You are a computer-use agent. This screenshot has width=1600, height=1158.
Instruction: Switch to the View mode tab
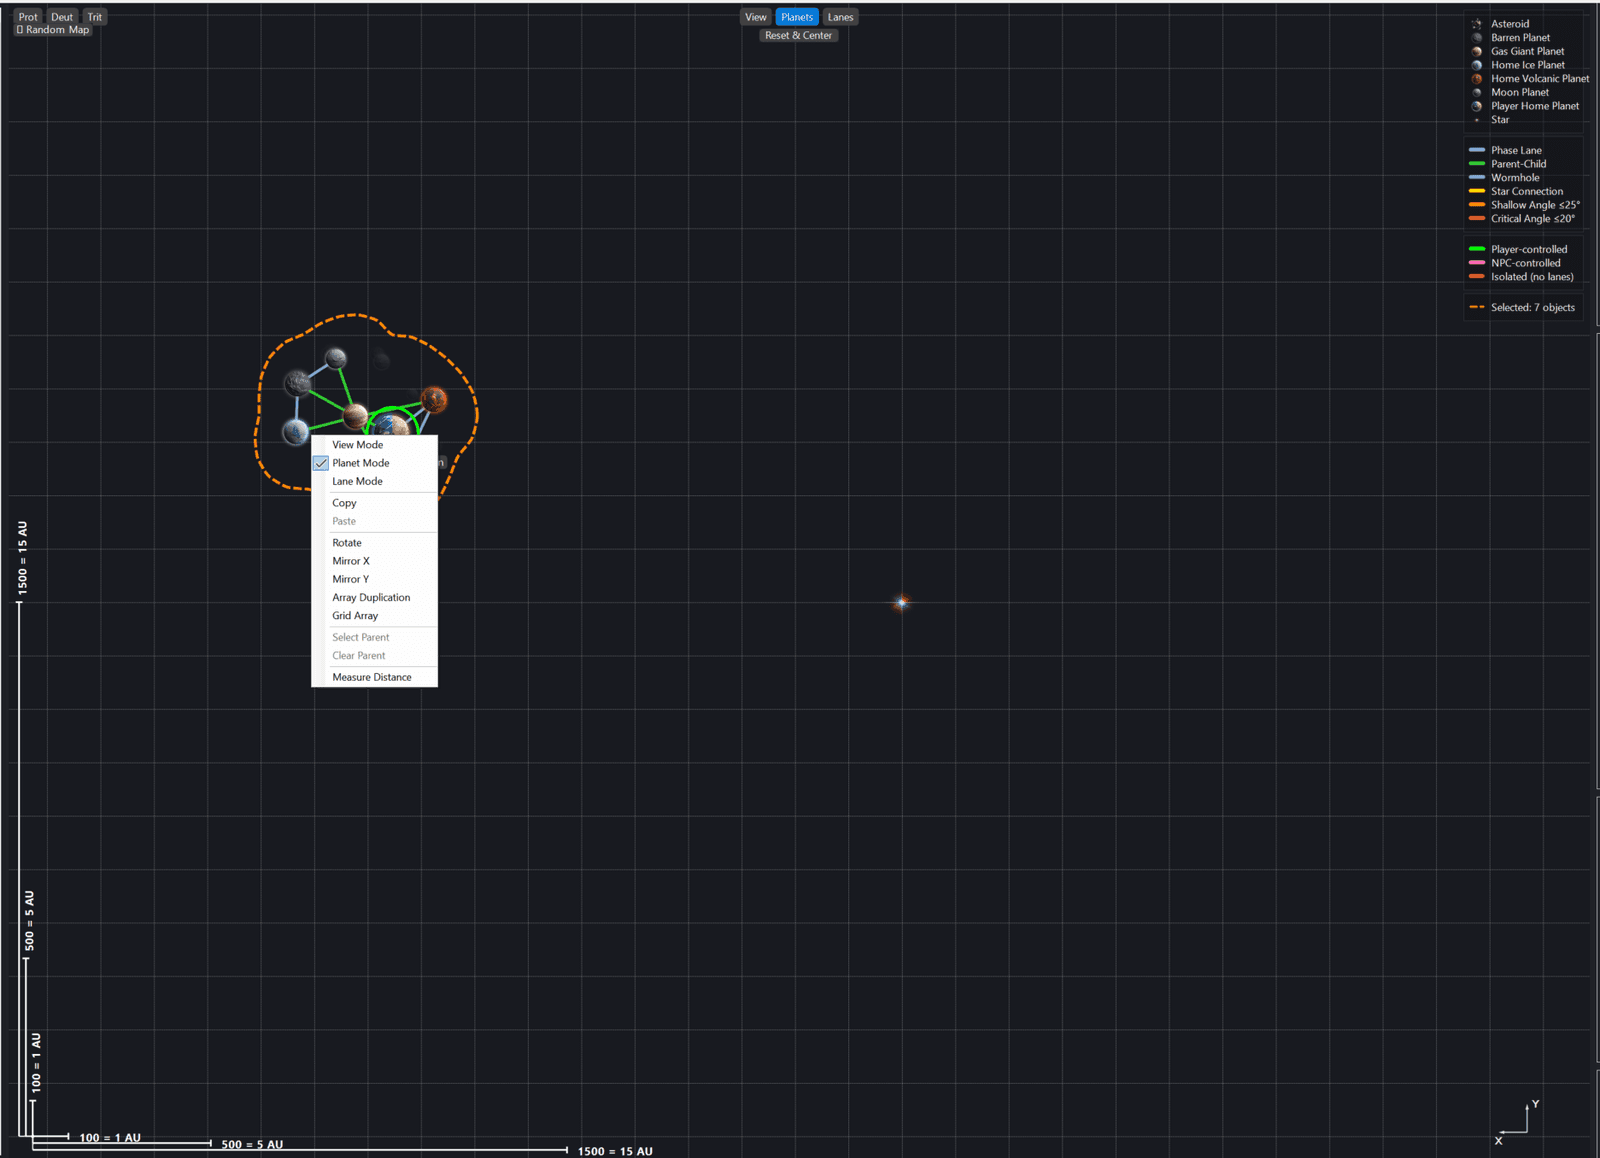(x=756, y=17)
